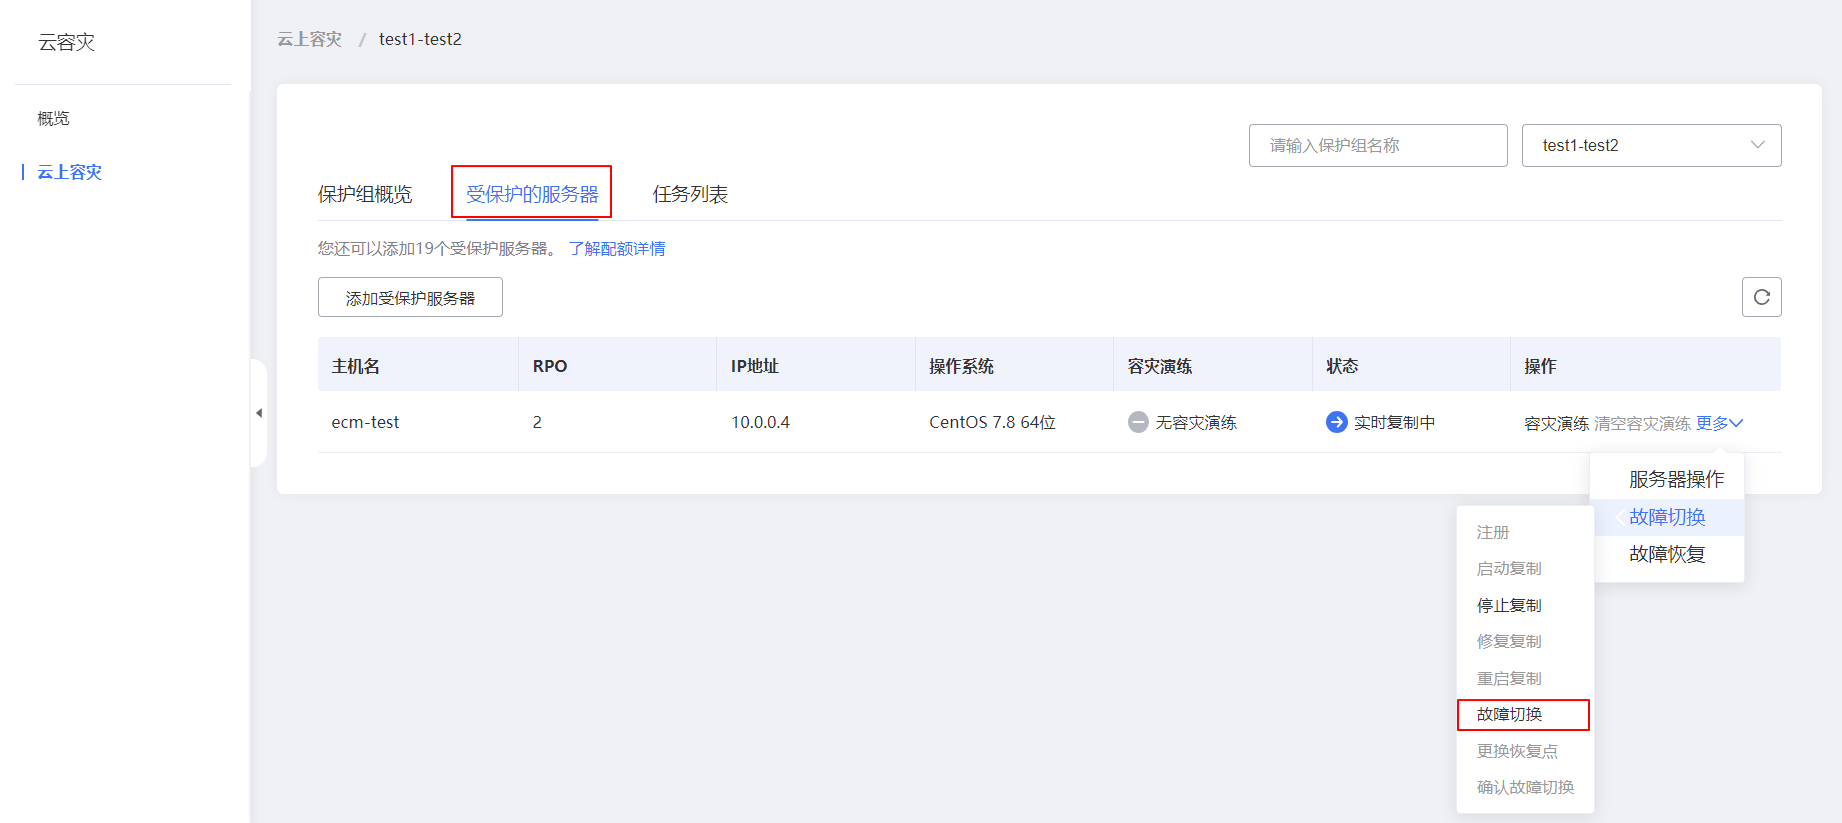Click the gray no-drill status icon
Image resolution: width=1842 pixels, height=823 pixels.
1138,422
